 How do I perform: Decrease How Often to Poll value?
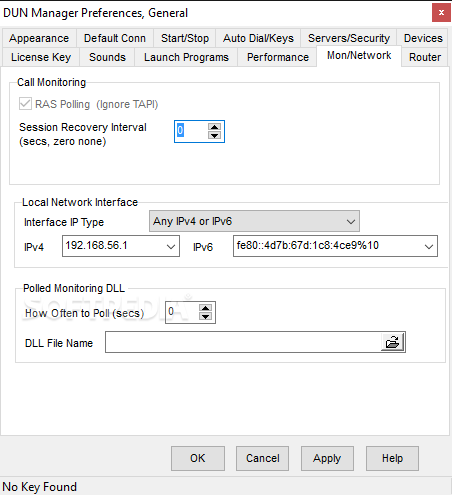tap(205, 316)
